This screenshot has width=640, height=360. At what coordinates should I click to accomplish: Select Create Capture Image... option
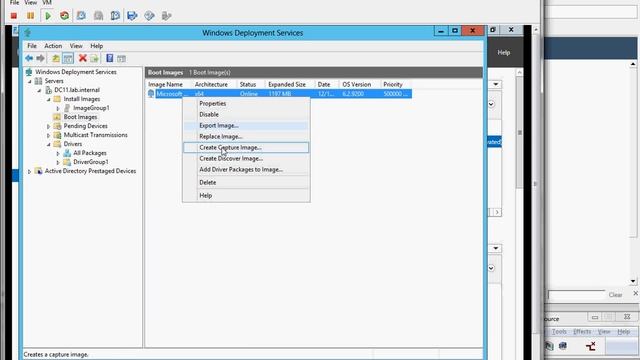pyautogui.click(x=246, y=147)
